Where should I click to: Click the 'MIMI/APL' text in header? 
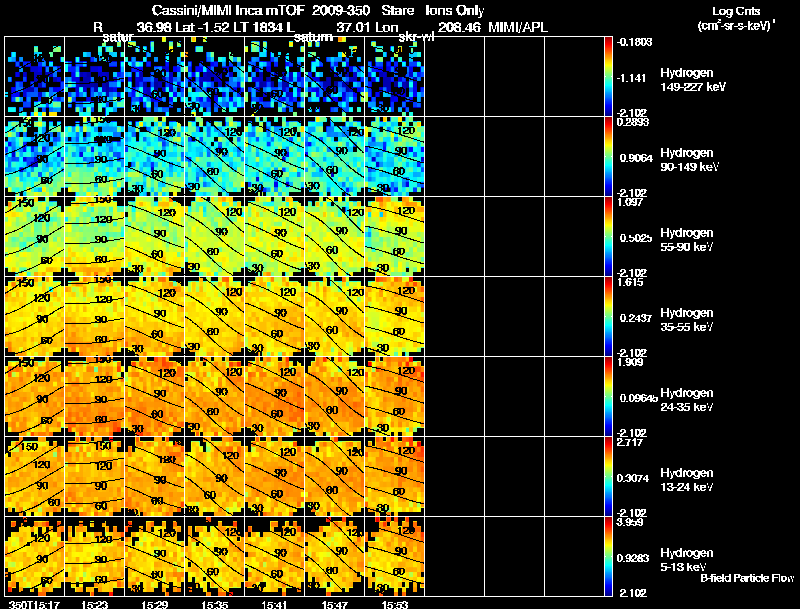(x=518, y=27)
